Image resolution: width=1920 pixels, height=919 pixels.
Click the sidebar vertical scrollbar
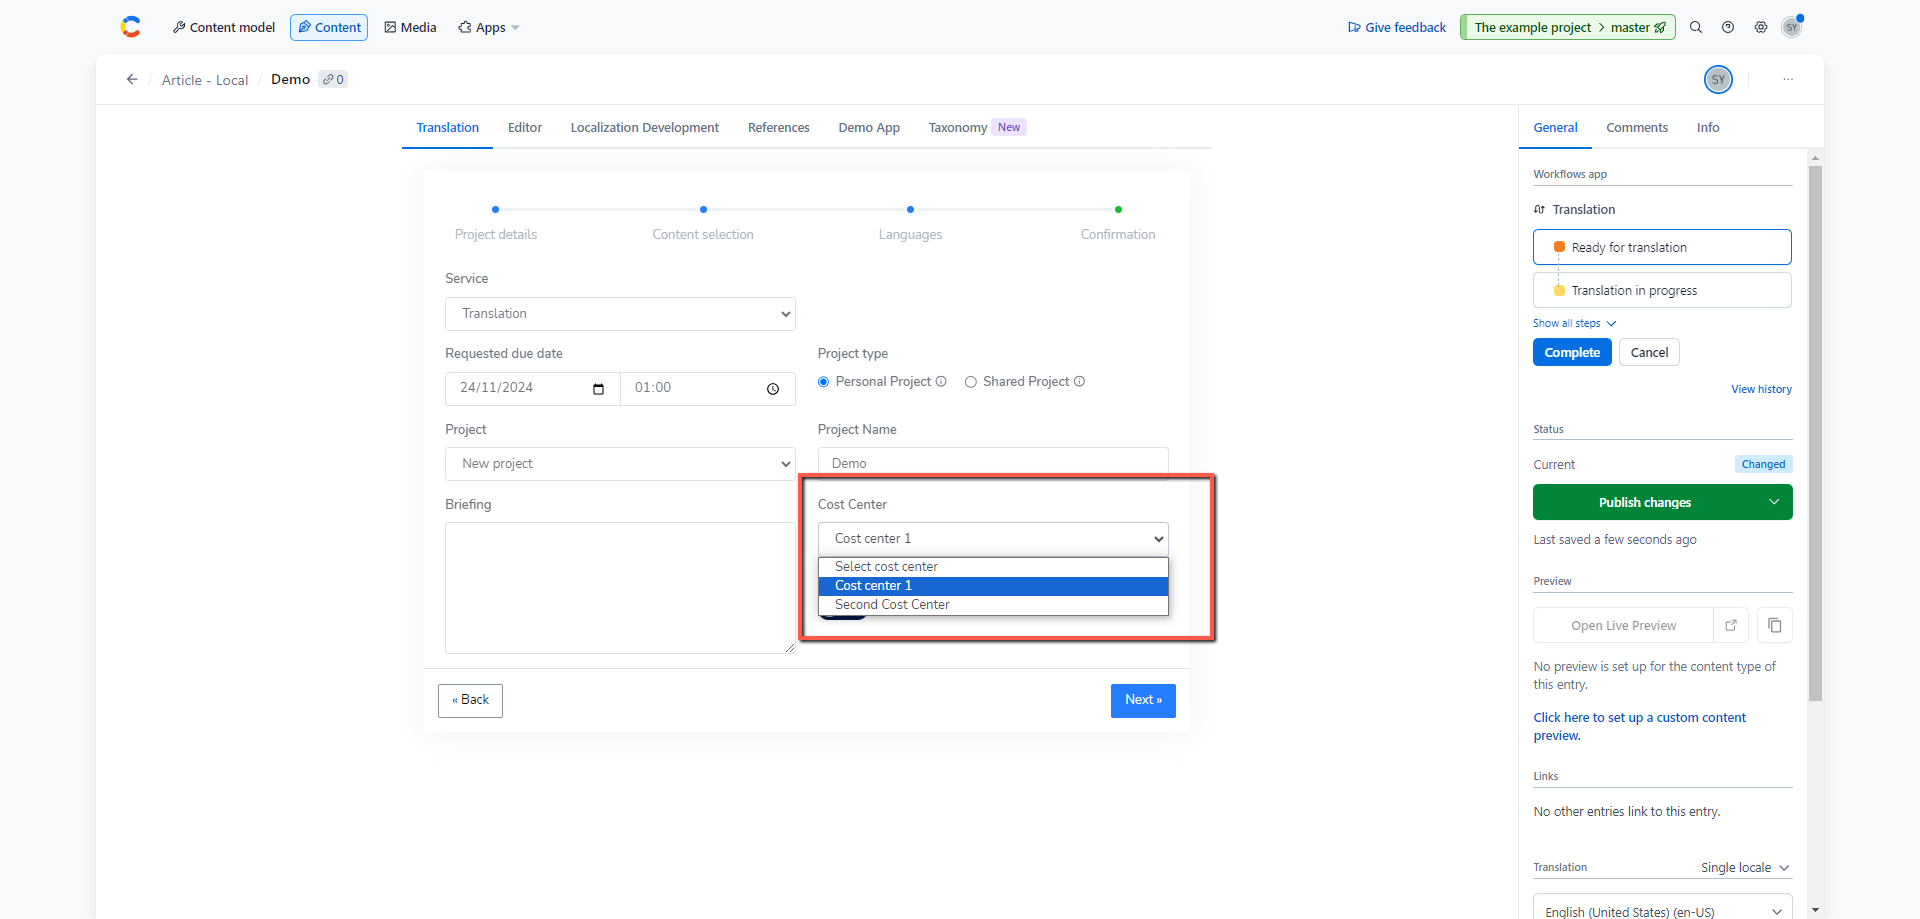1815,433
